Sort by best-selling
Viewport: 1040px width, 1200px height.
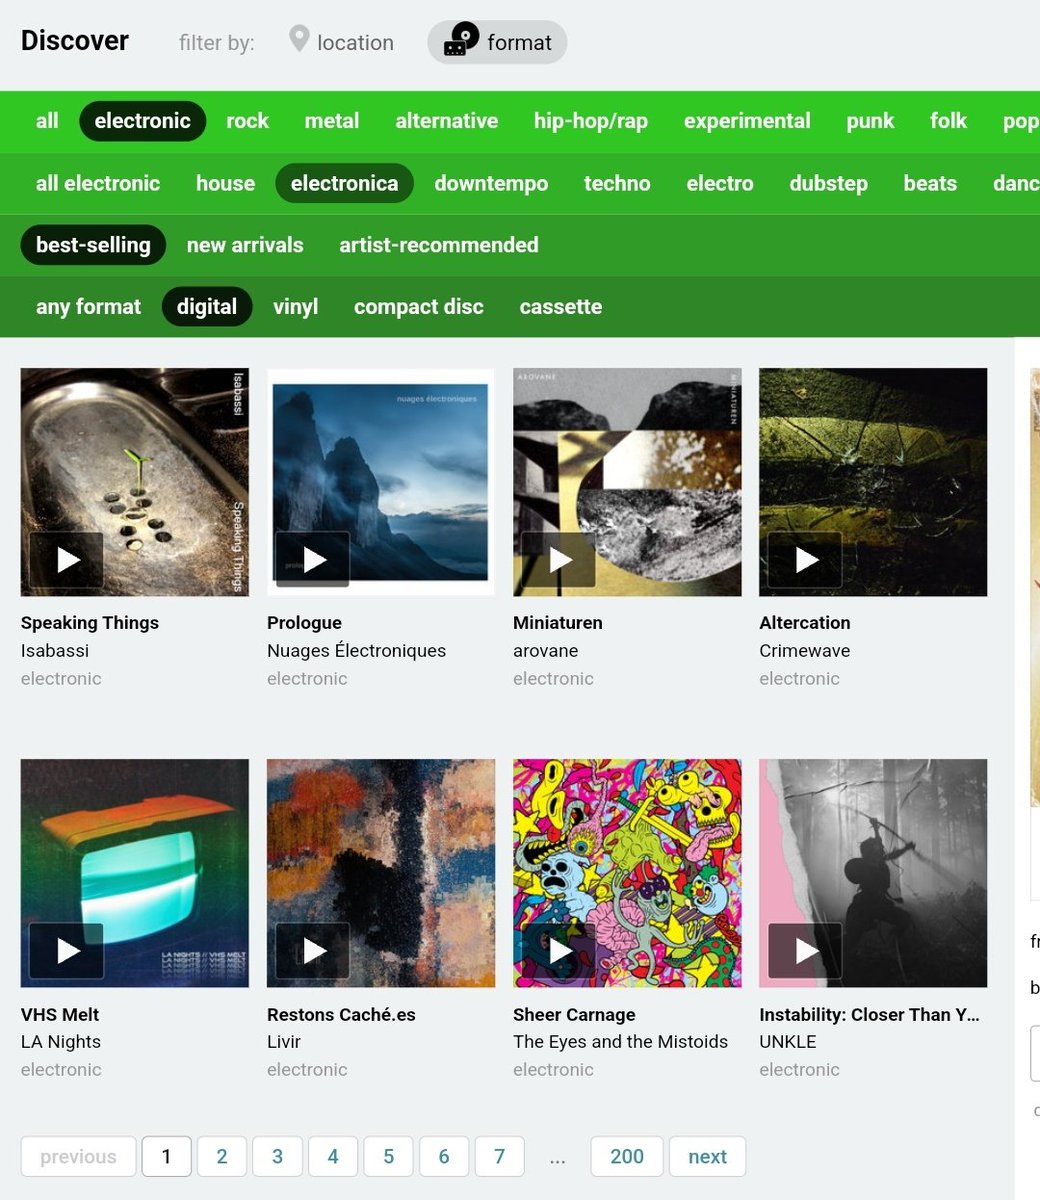click(93, 245)
